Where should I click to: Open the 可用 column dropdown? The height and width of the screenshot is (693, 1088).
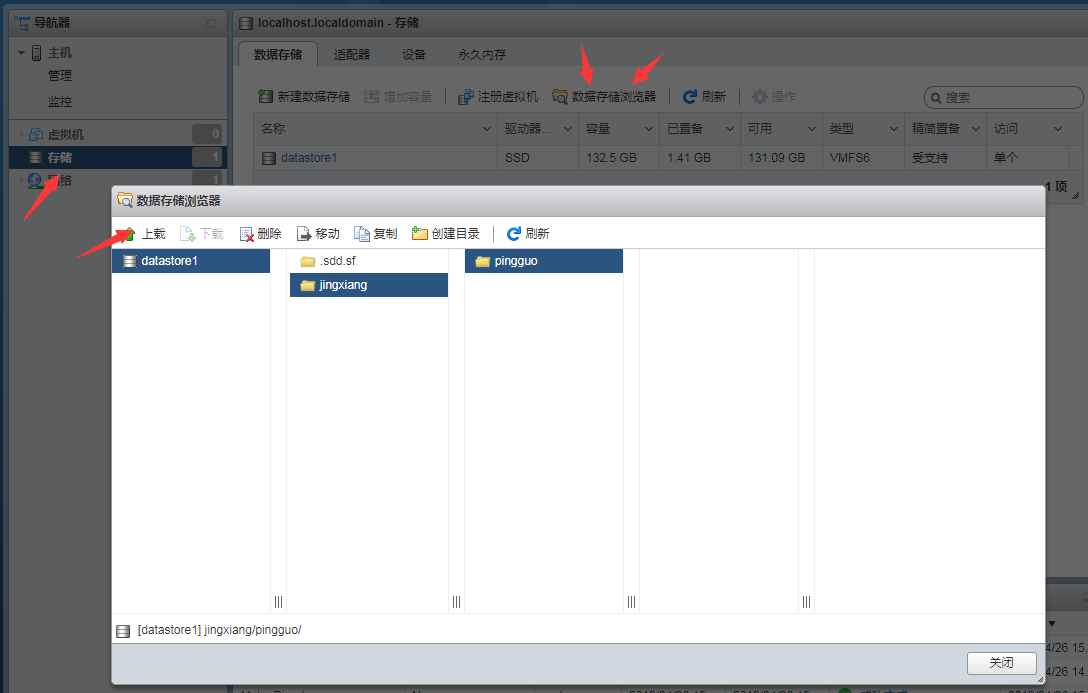pyautogui.click(x=812, y=129)
